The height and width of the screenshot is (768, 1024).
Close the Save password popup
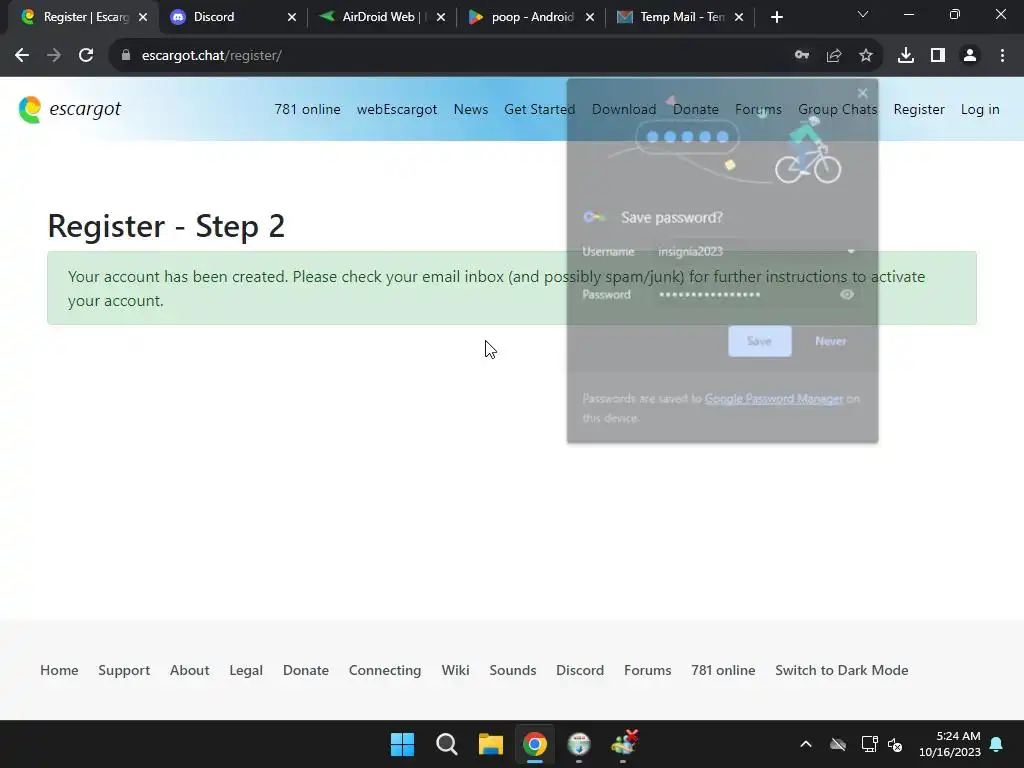[862, 93]
